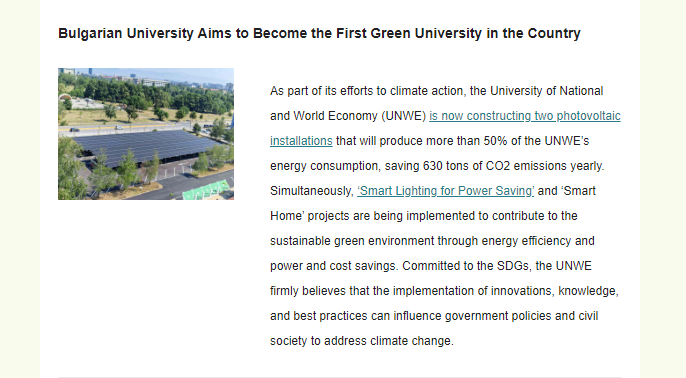Screen dimensions: 686x378
Task: Click the '(UNWE)' abbreviation in the paragraph
Action: pos(403,116)
